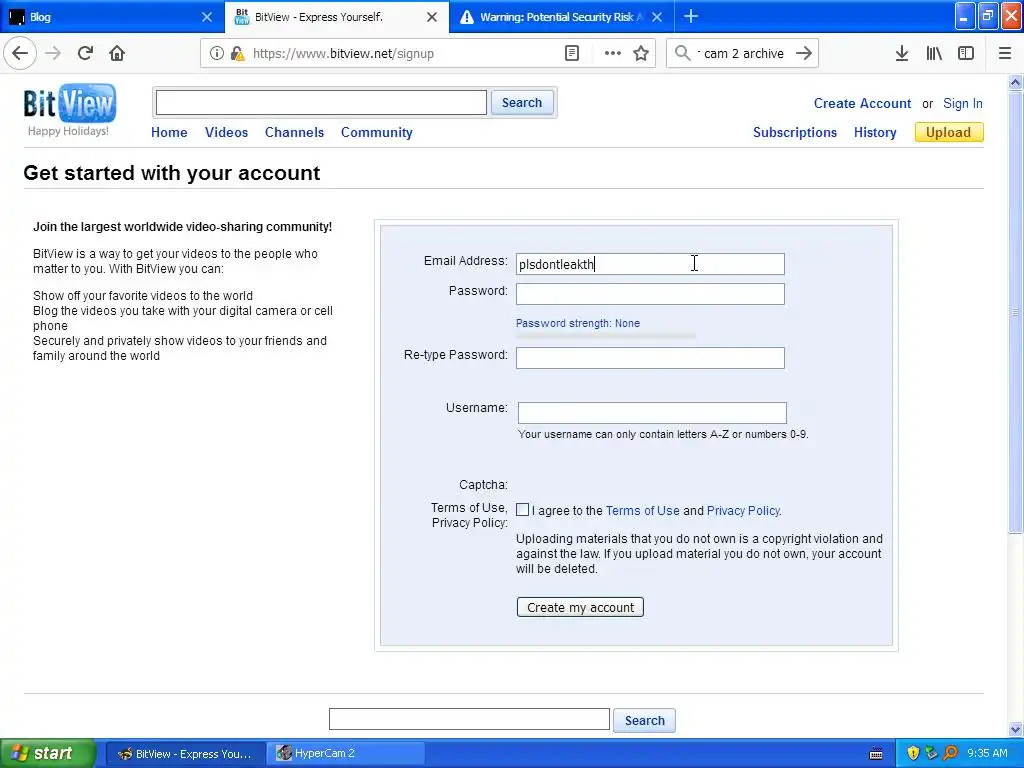Screen dimensions: 1024x768
Task: Open the History link
Action: 875,132
